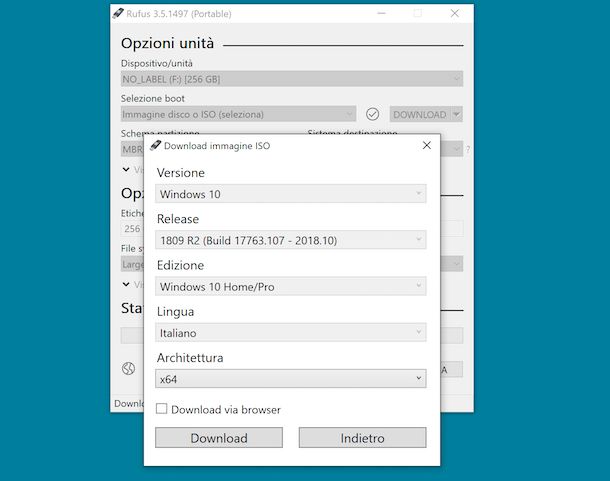The image size is (610, 481).
Task: Open the Selezione boot dropdown in Rufus window
Action: (238, 114)
